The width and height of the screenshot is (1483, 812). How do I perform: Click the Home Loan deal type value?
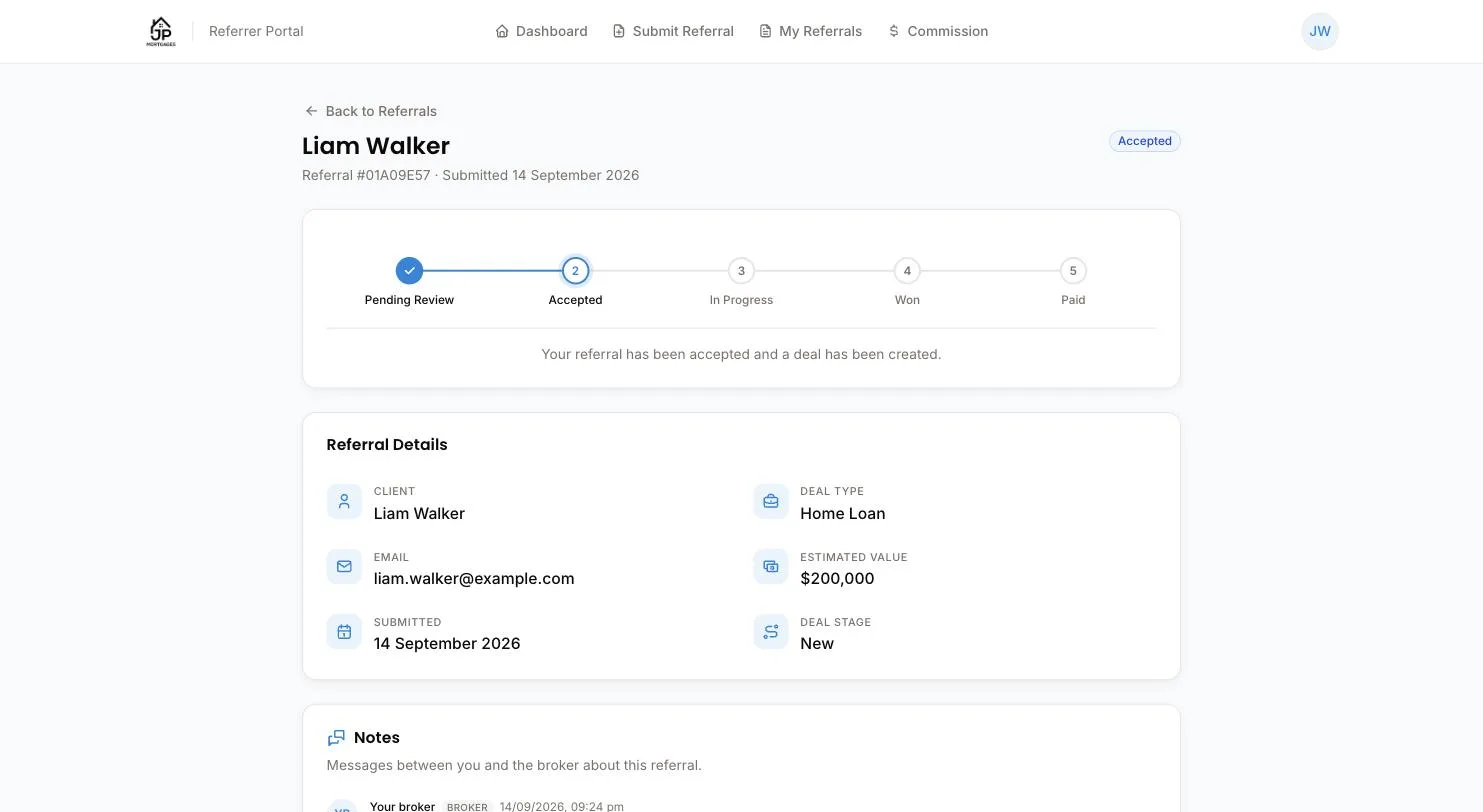(x=842, y=513)
